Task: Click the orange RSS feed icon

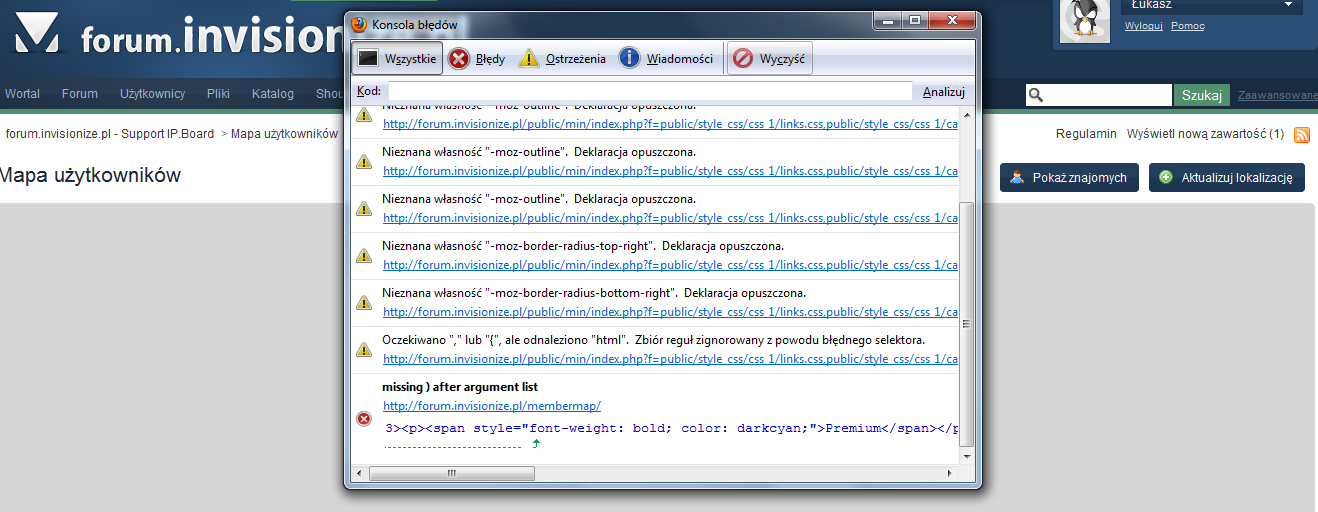Action: click(1302, 134)
